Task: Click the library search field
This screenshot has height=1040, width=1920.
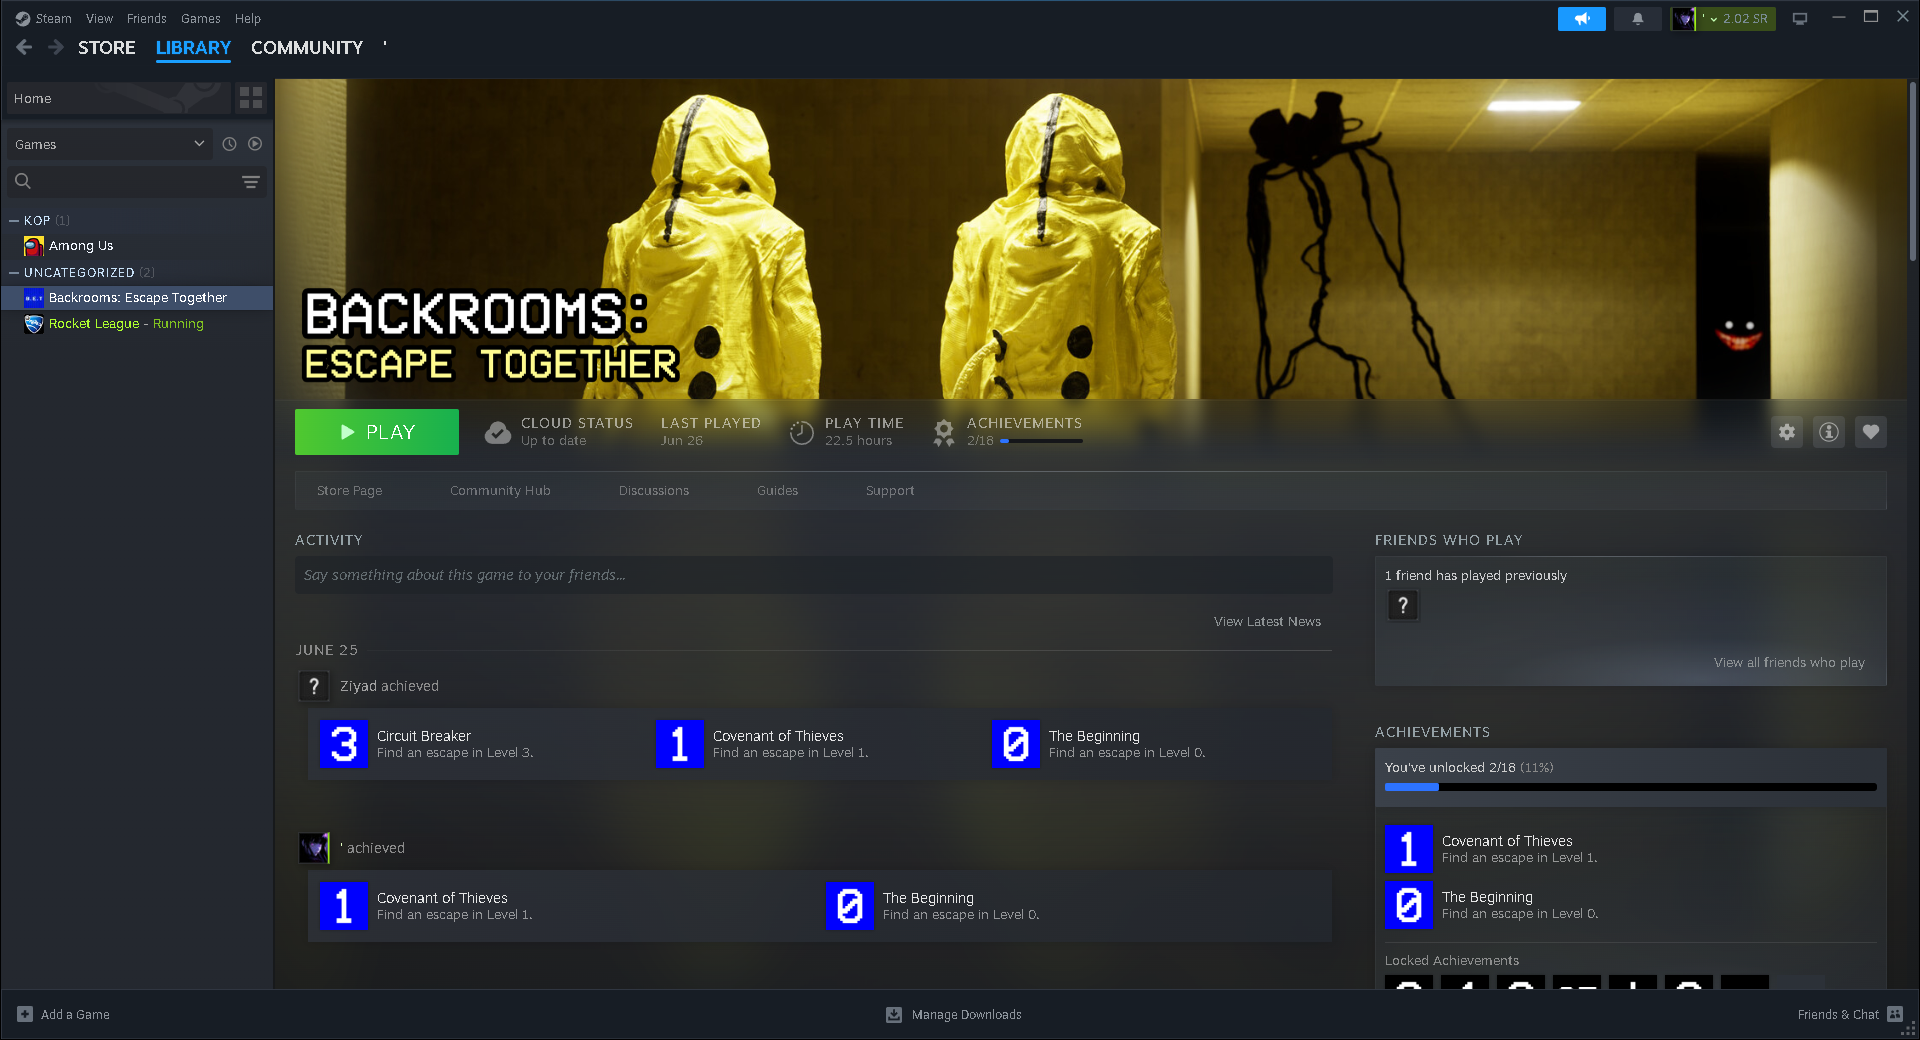Action: (x=135, y=181)
